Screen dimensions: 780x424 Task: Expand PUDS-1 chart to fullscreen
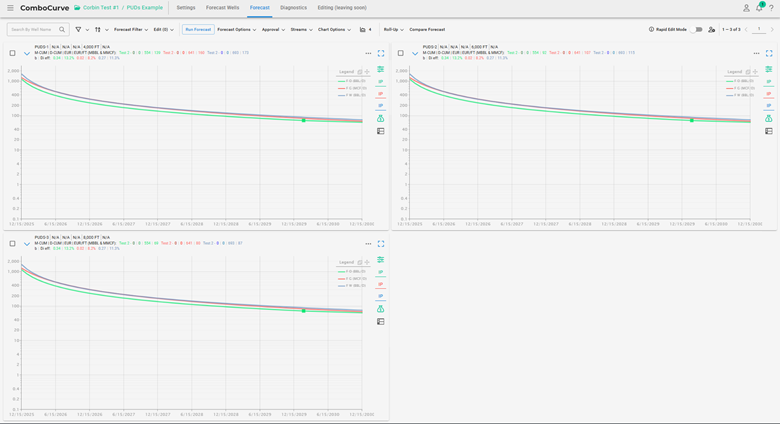tap(381, 53)
